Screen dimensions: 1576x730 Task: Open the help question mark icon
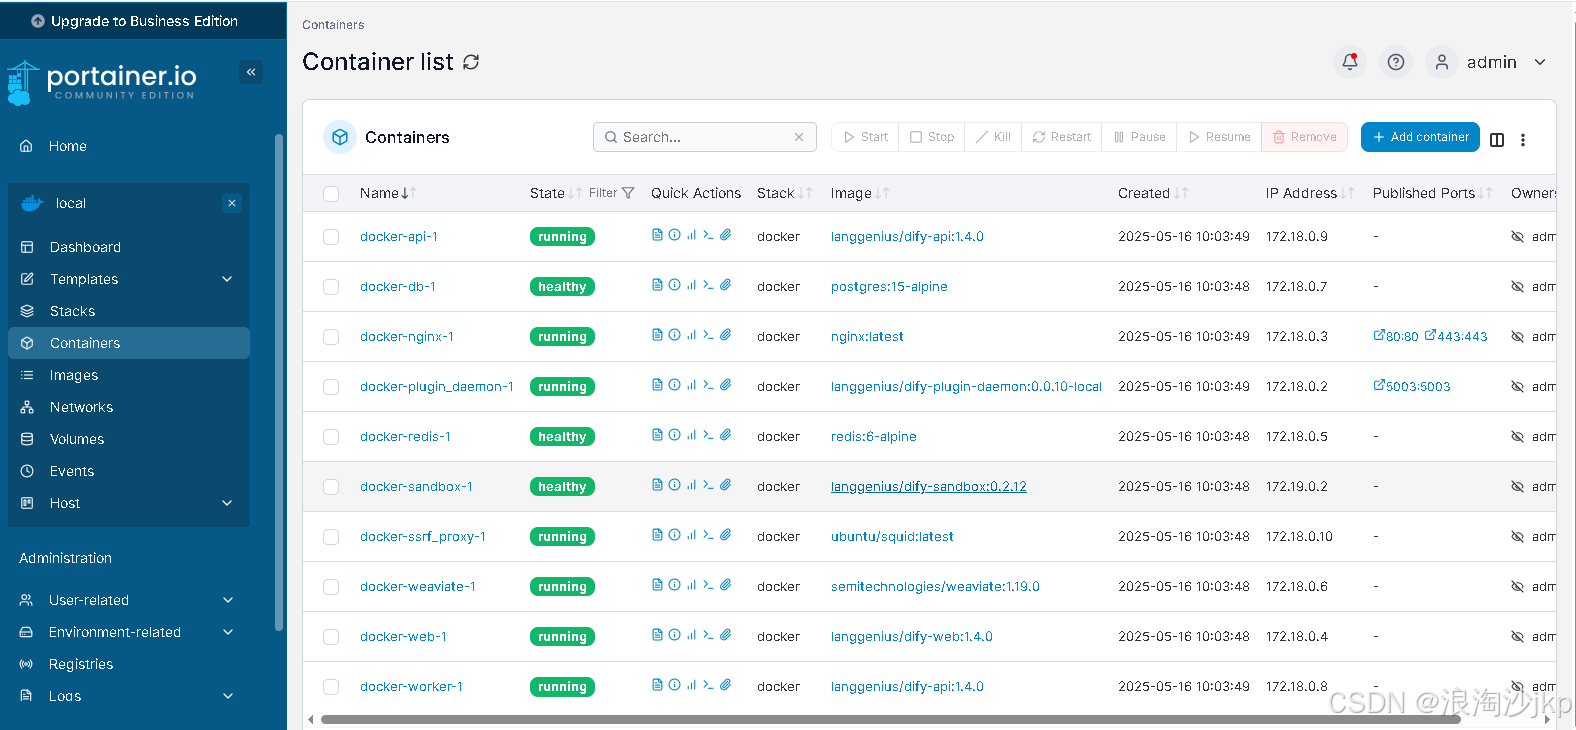(x=1396, y=62)
